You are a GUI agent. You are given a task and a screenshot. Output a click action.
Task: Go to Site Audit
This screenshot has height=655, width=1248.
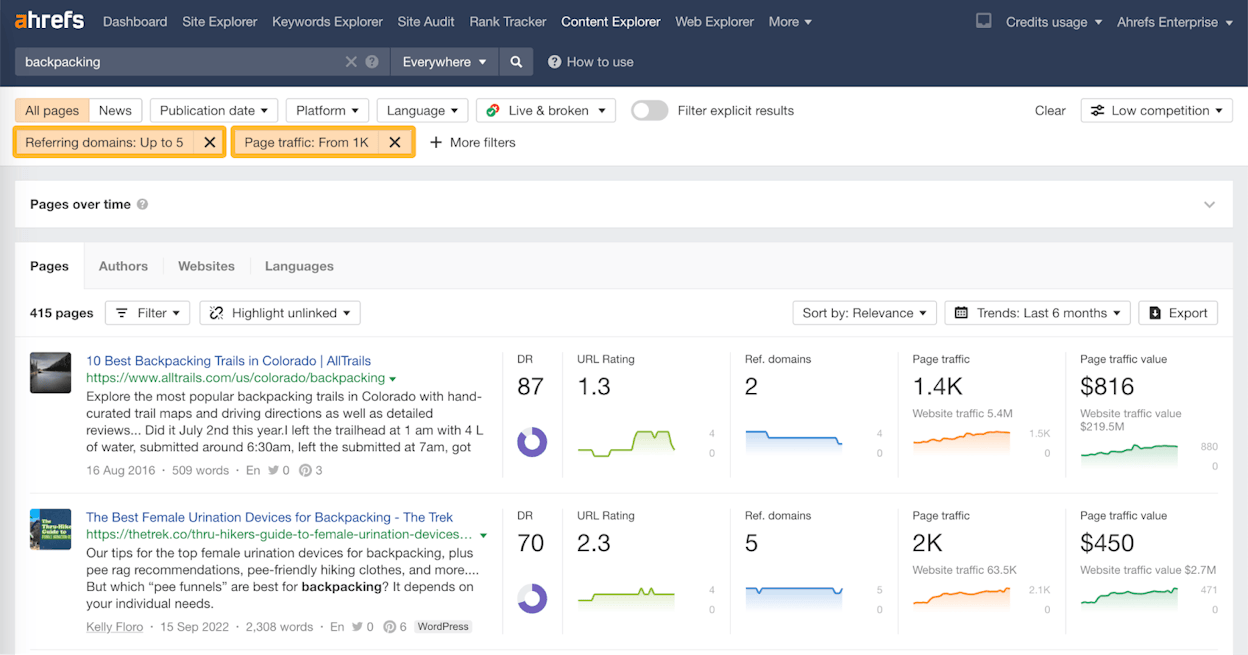426,22
